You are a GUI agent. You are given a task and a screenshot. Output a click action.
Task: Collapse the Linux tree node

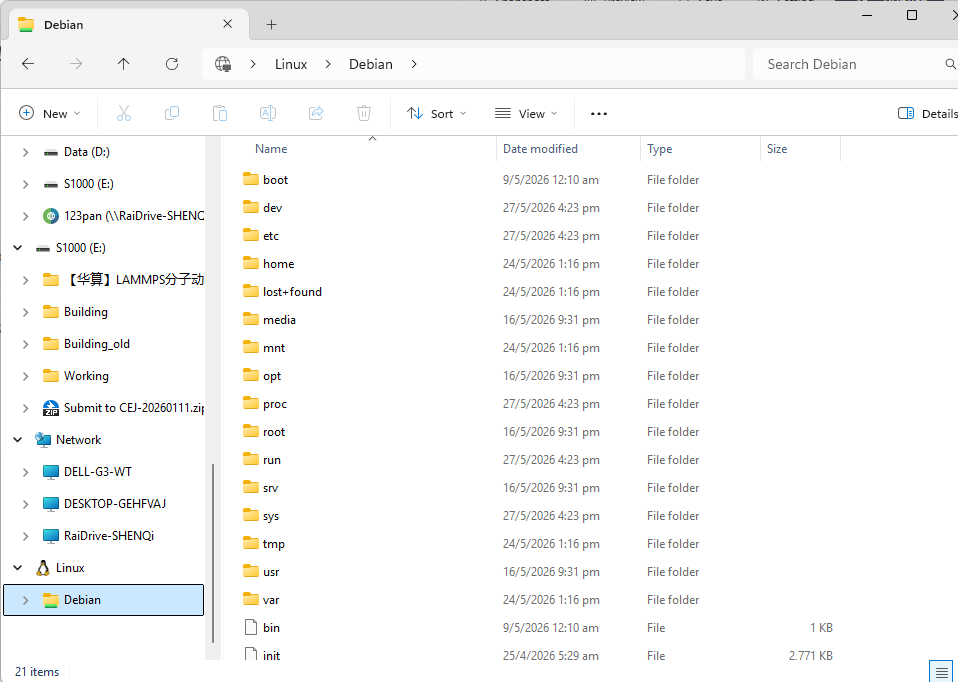tap(18, 568)
